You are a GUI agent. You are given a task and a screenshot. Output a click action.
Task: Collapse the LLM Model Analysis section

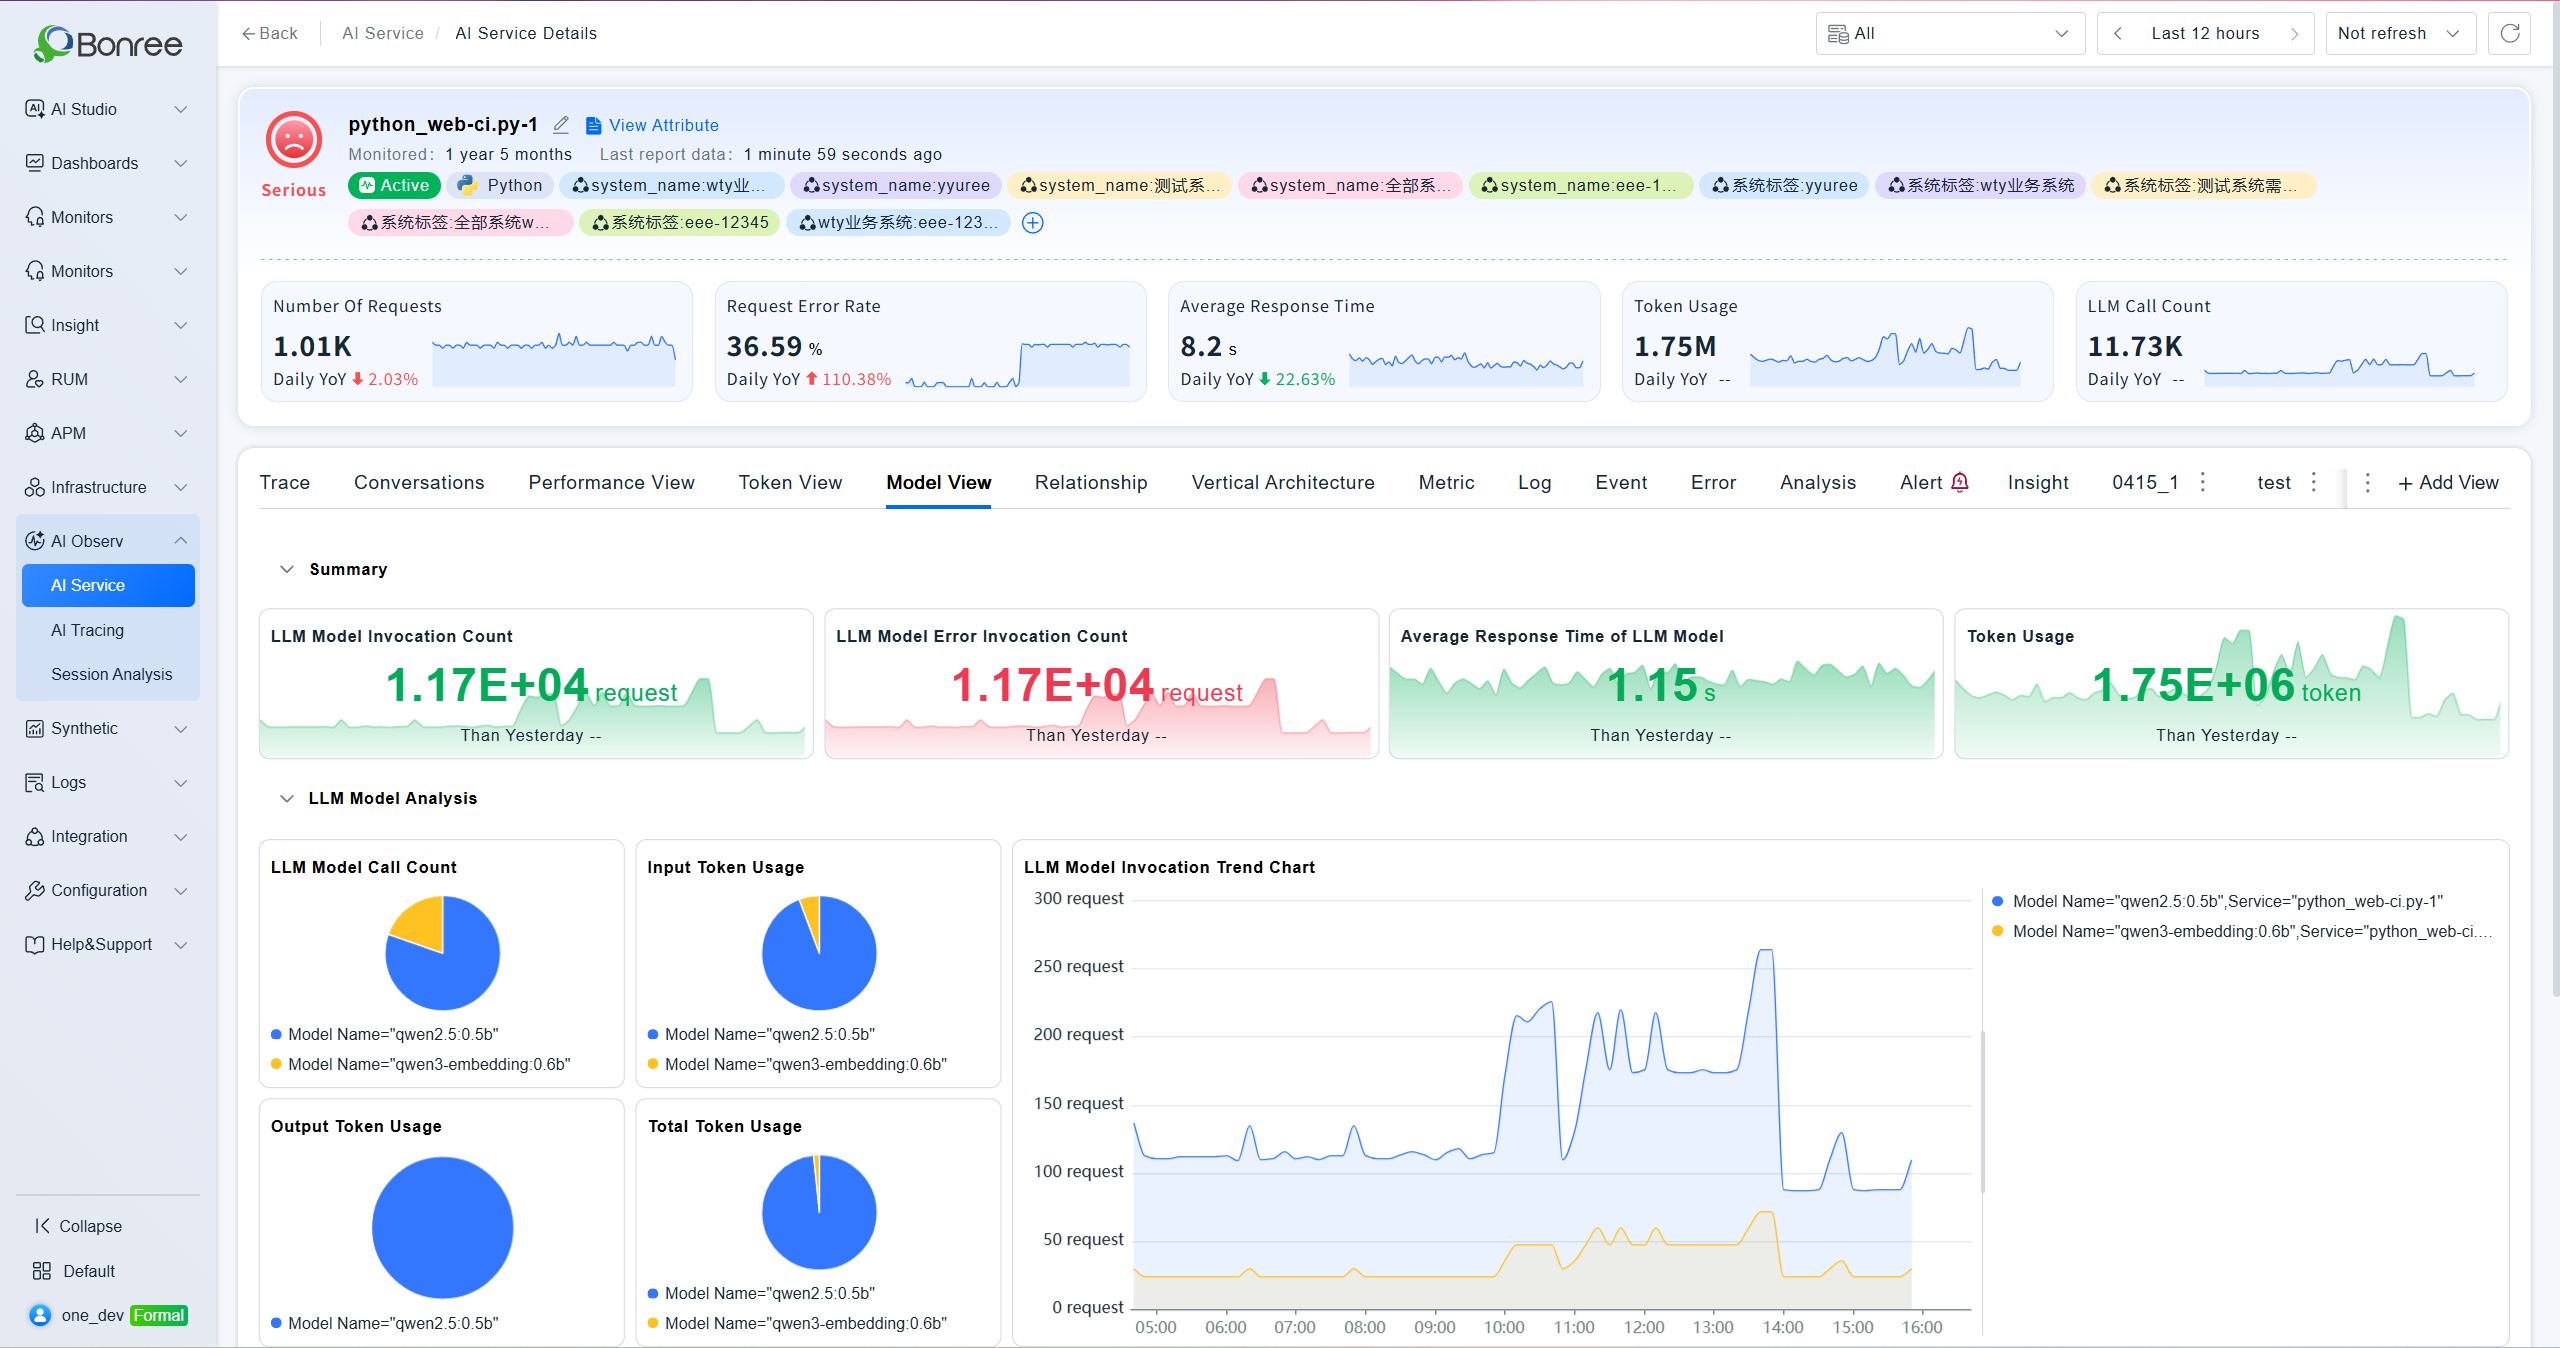coord(287,798)
